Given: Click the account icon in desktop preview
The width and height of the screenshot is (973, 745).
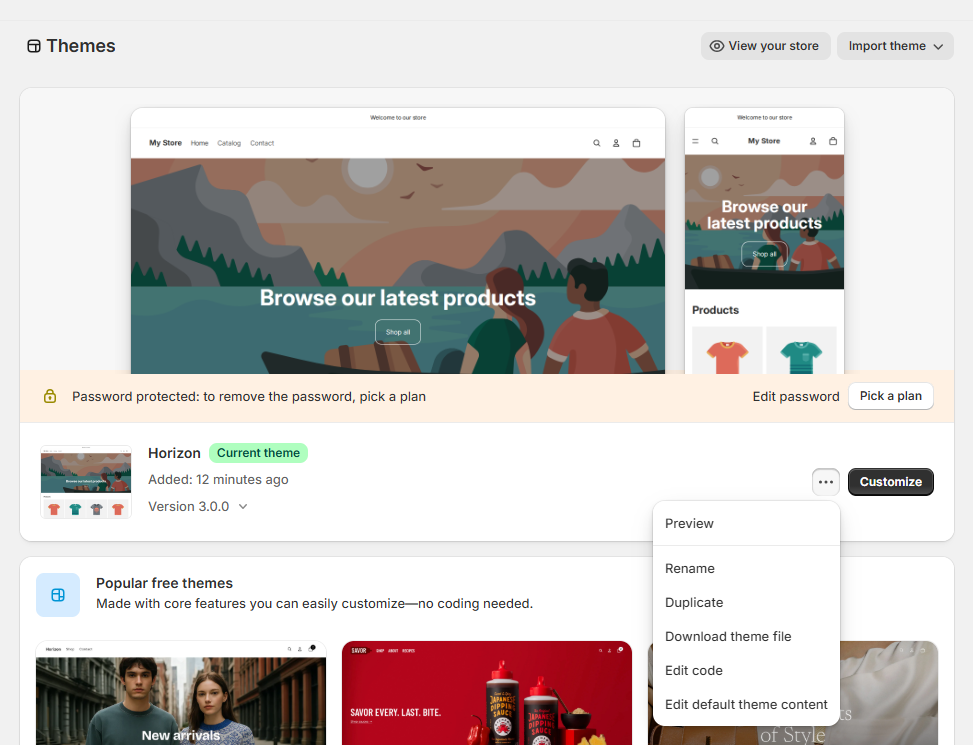Looking at the screenshot, I should click(x=616, y=143).
